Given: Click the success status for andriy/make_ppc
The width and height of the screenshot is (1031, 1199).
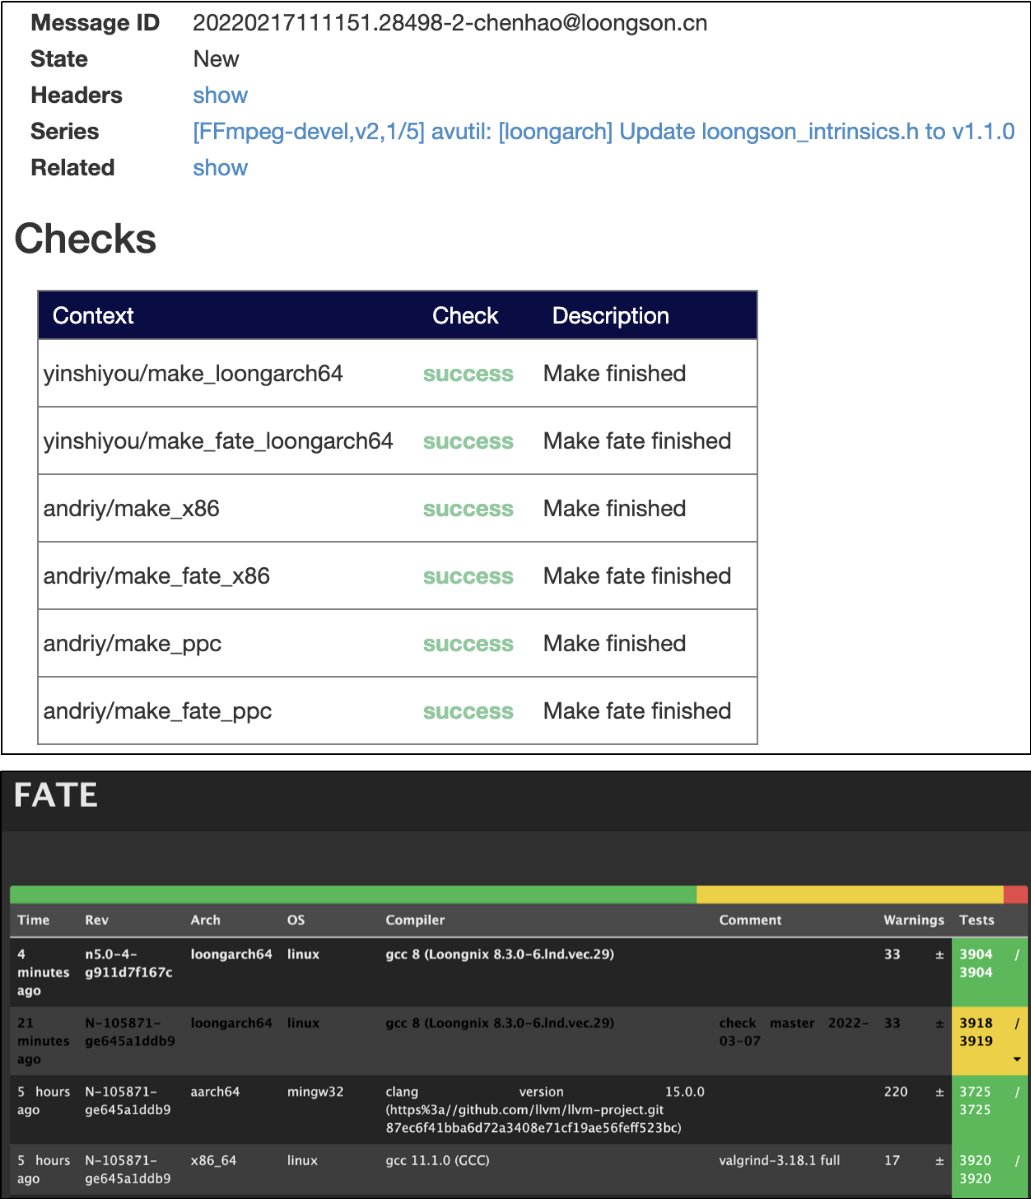Looking at the screenshot, I should point(467,643).
